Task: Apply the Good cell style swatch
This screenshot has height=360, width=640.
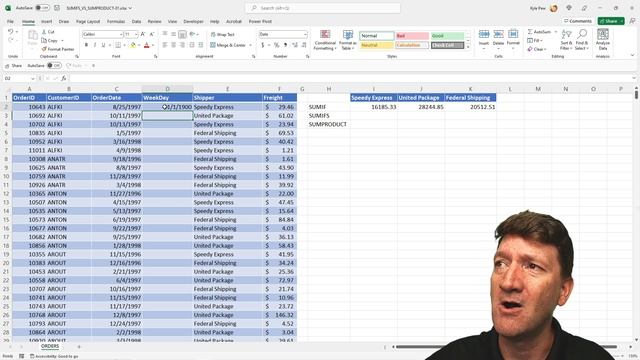Action: 447,36
